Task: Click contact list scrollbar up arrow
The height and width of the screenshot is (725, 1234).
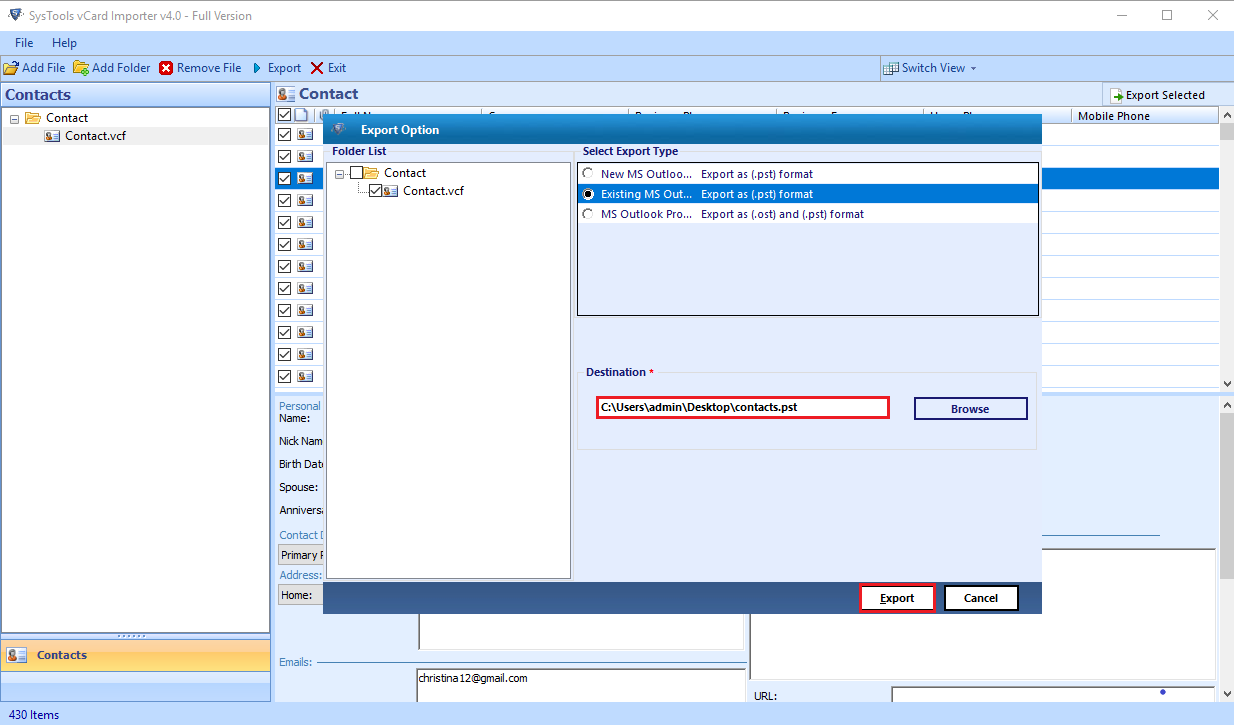Action: pos(1226,116)
